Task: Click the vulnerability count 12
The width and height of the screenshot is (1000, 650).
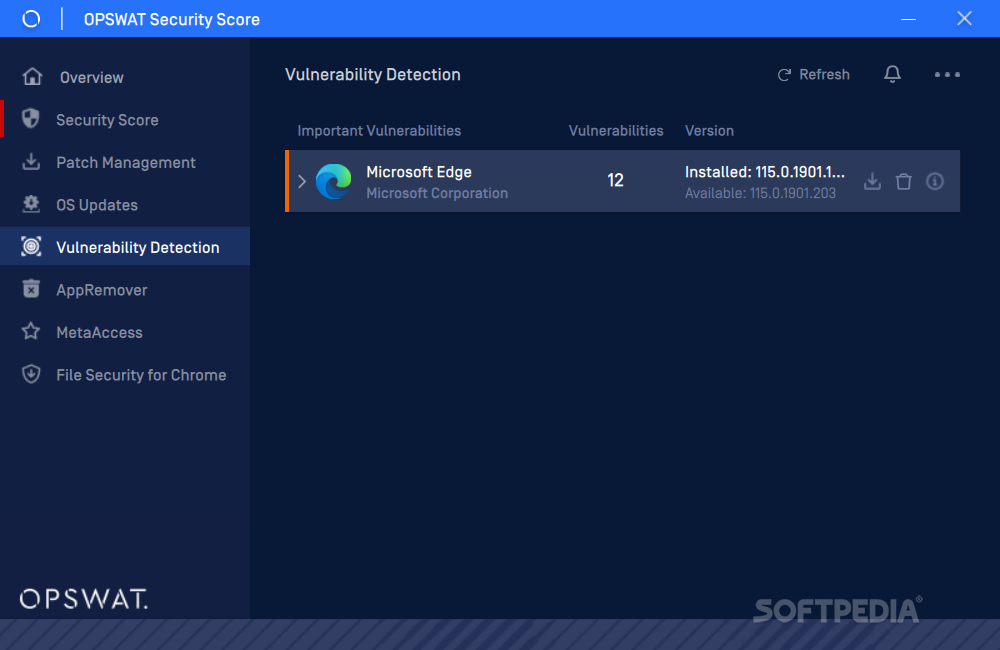Action: (615, 181)
